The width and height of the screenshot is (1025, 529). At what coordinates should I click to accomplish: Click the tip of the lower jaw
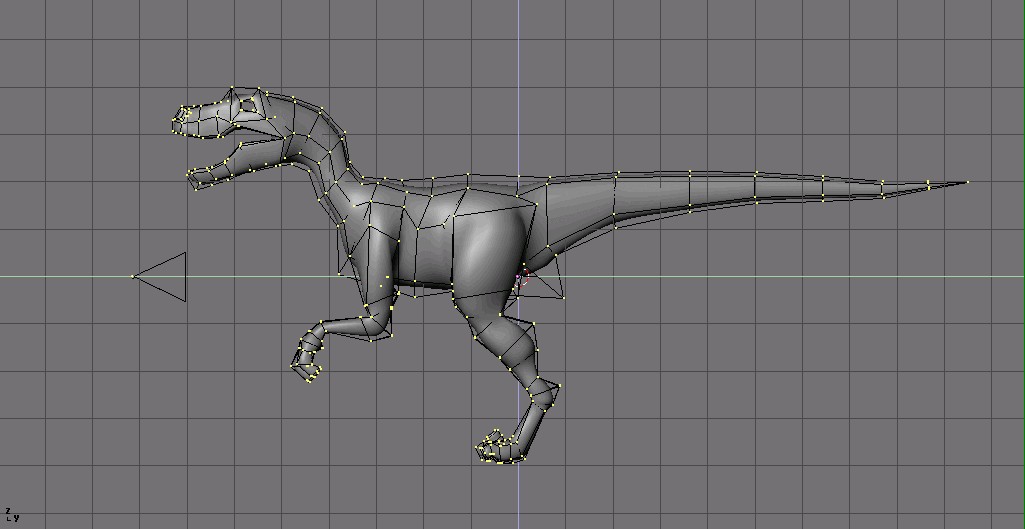193,179
